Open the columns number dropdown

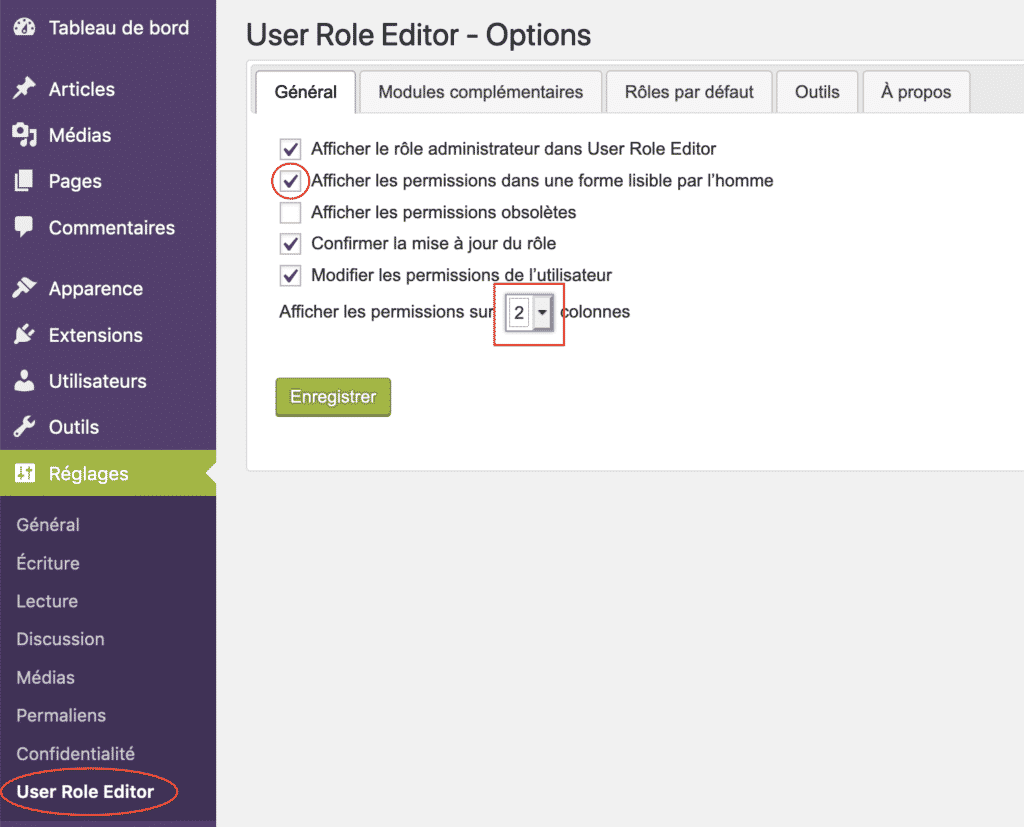(543, 312)
